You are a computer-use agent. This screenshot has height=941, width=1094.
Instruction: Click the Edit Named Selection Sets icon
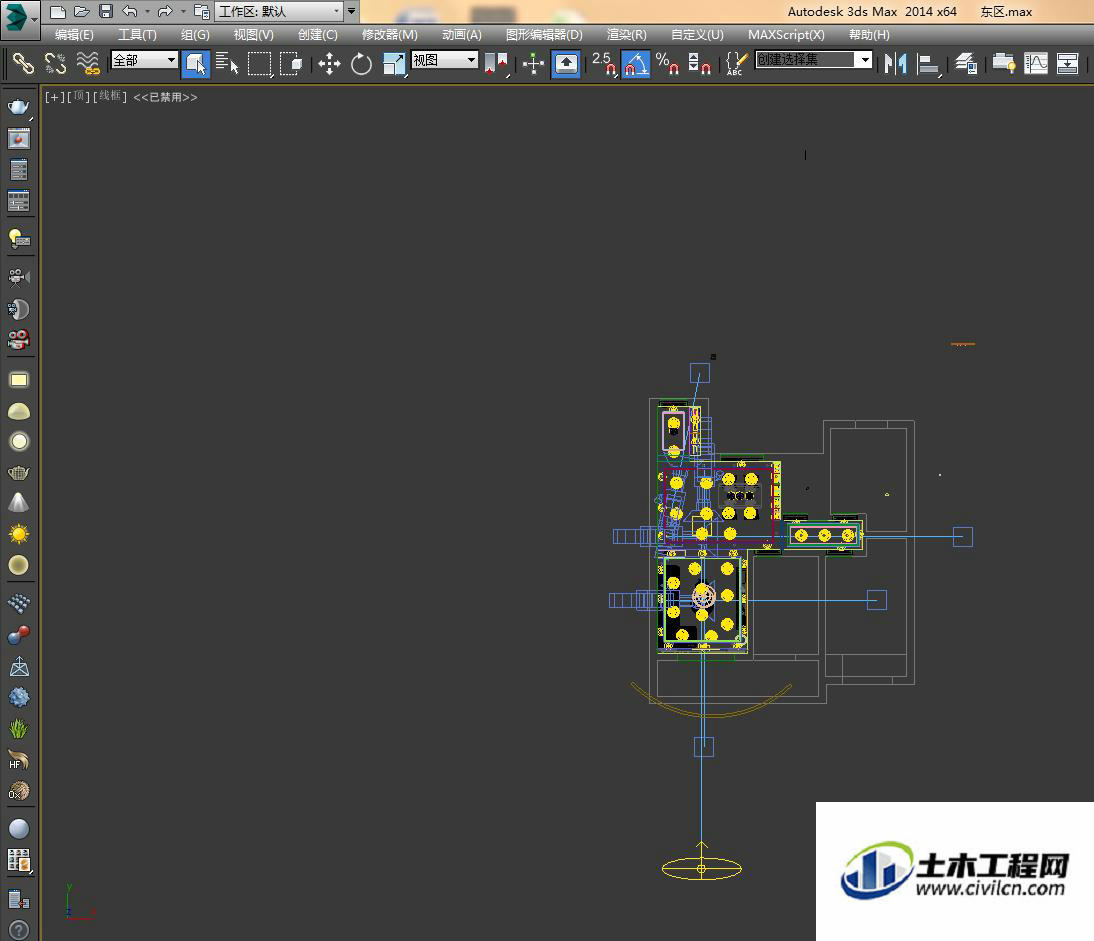(737, 63)
